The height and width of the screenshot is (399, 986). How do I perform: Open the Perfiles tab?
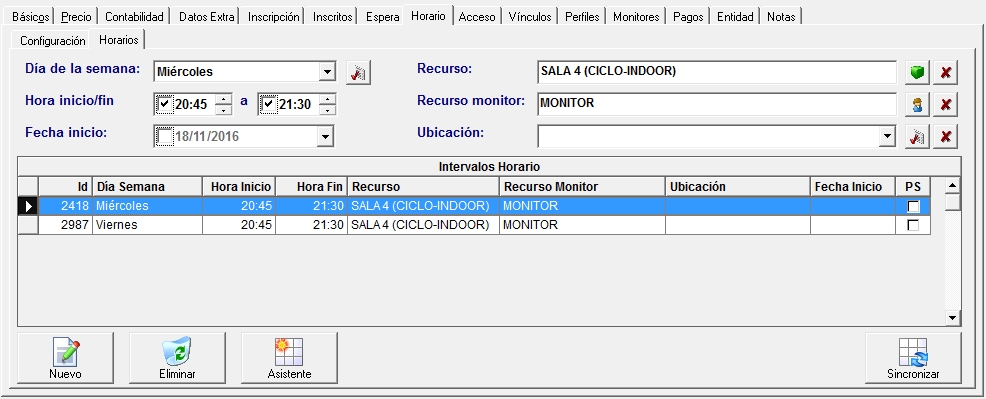click(582, 17)
